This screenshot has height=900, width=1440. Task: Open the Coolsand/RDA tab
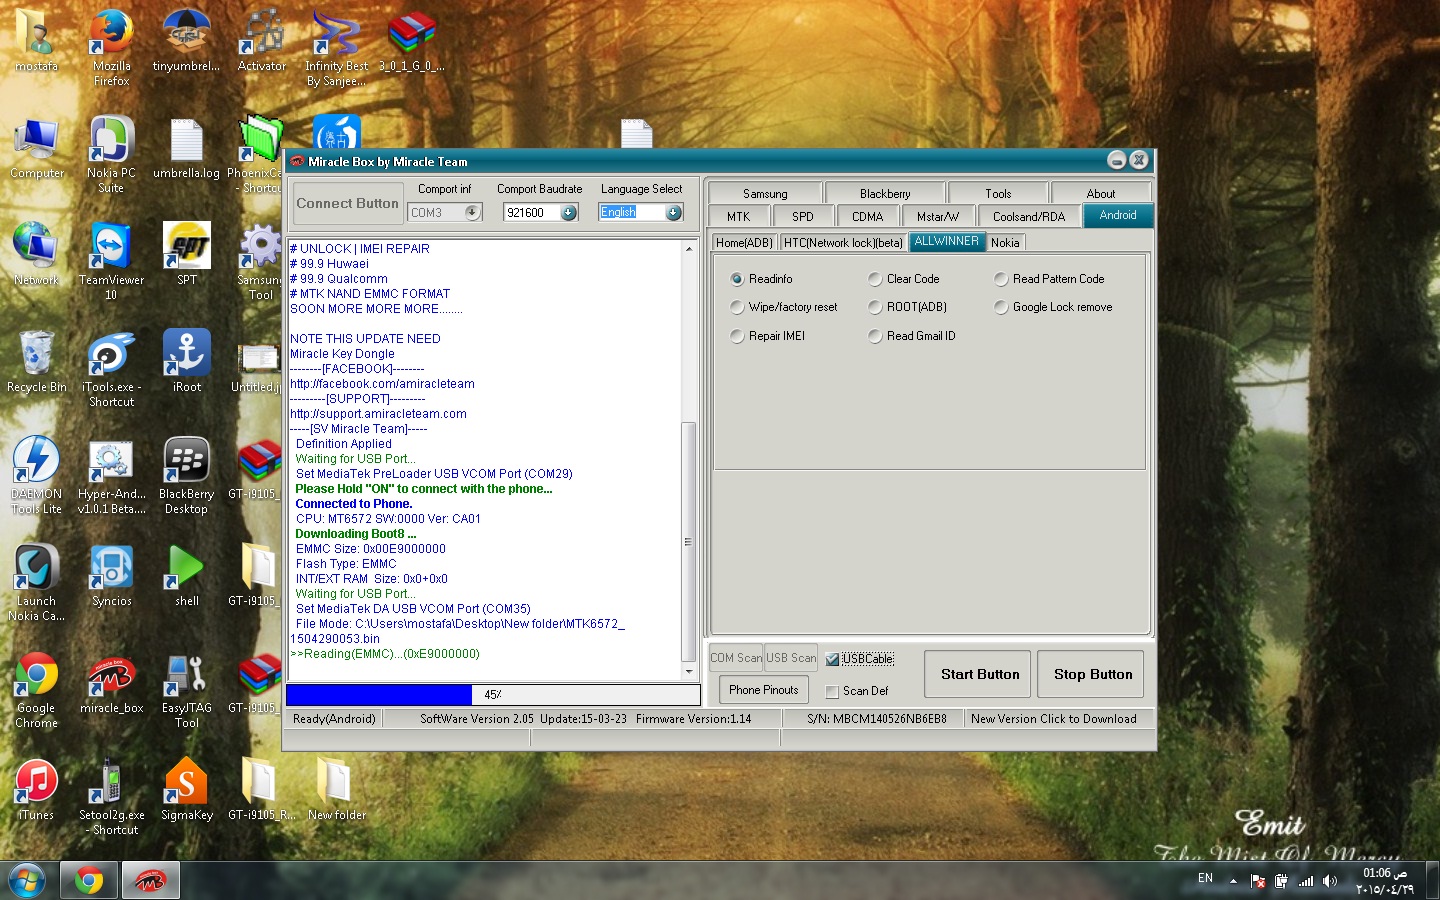pos(1029,216)
